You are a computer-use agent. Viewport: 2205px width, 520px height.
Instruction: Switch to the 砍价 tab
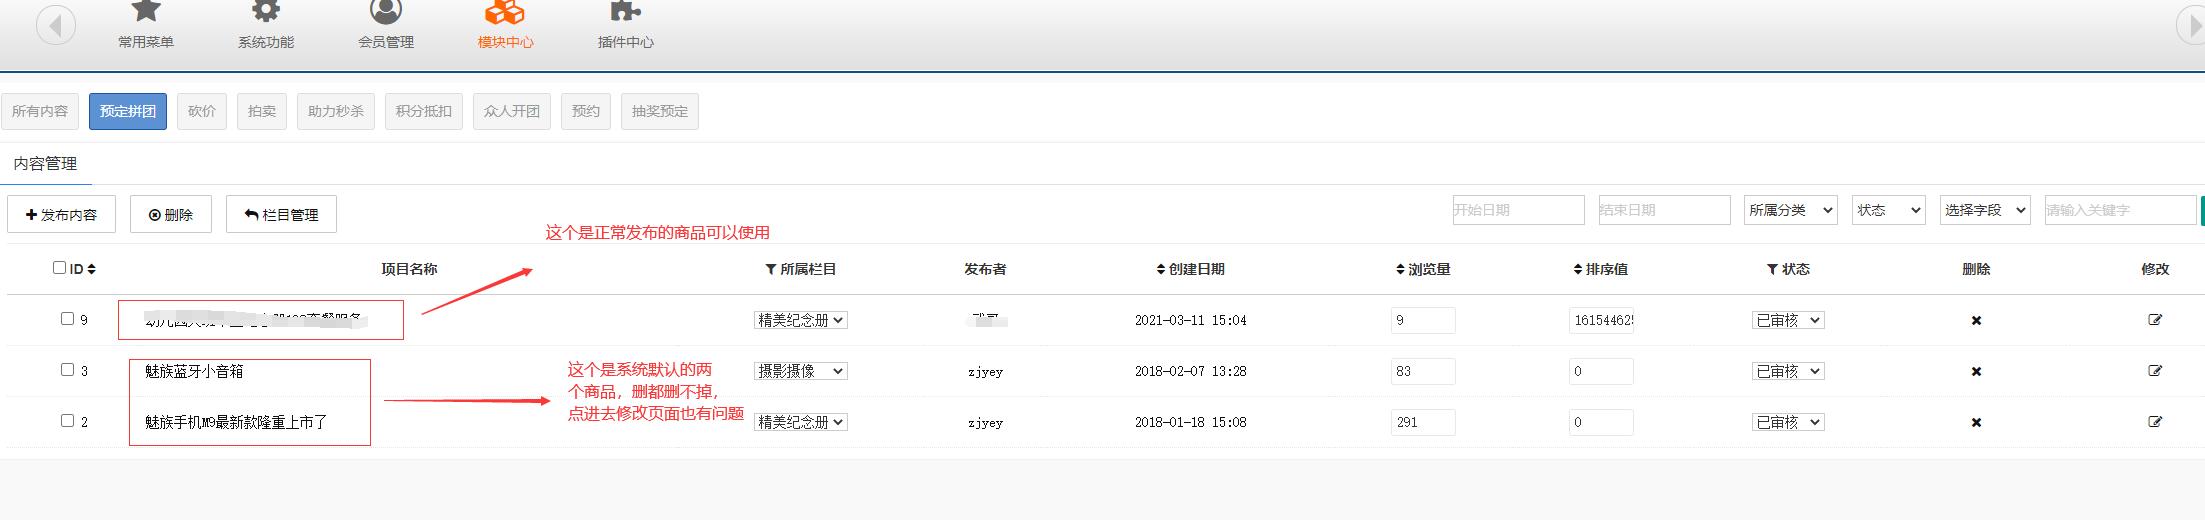click(202, 112)
